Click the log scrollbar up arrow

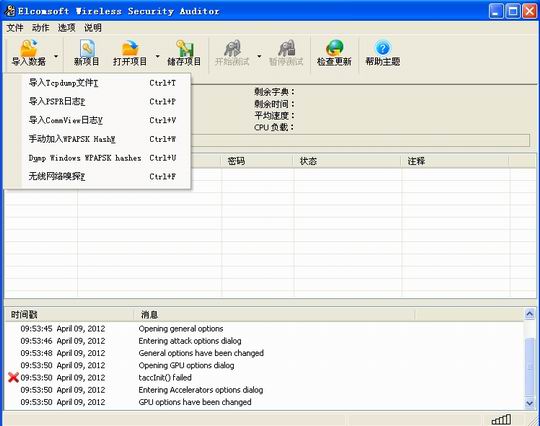pyautogui.click(x=529, y=314)
